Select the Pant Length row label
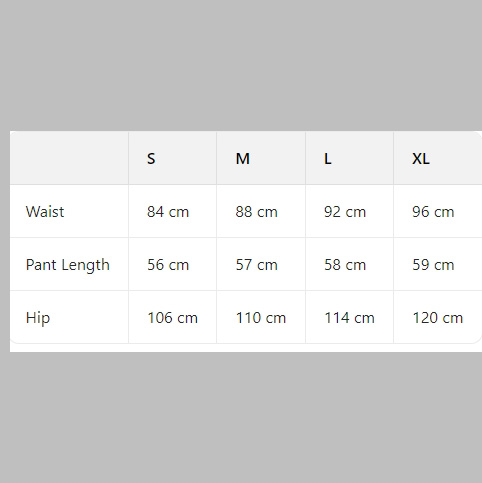This screenshot has height=483, width=482. pyautogui.click(x=69, y=264)
